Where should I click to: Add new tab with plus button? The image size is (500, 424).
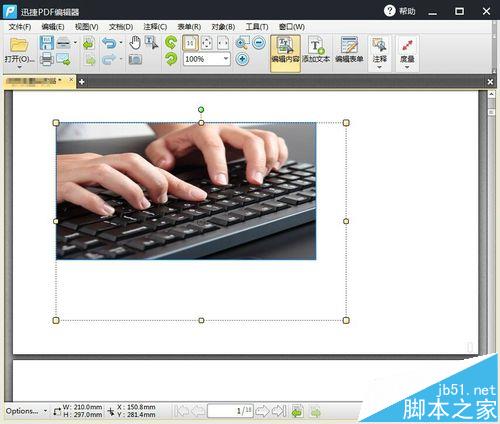(x=82, y=82)
